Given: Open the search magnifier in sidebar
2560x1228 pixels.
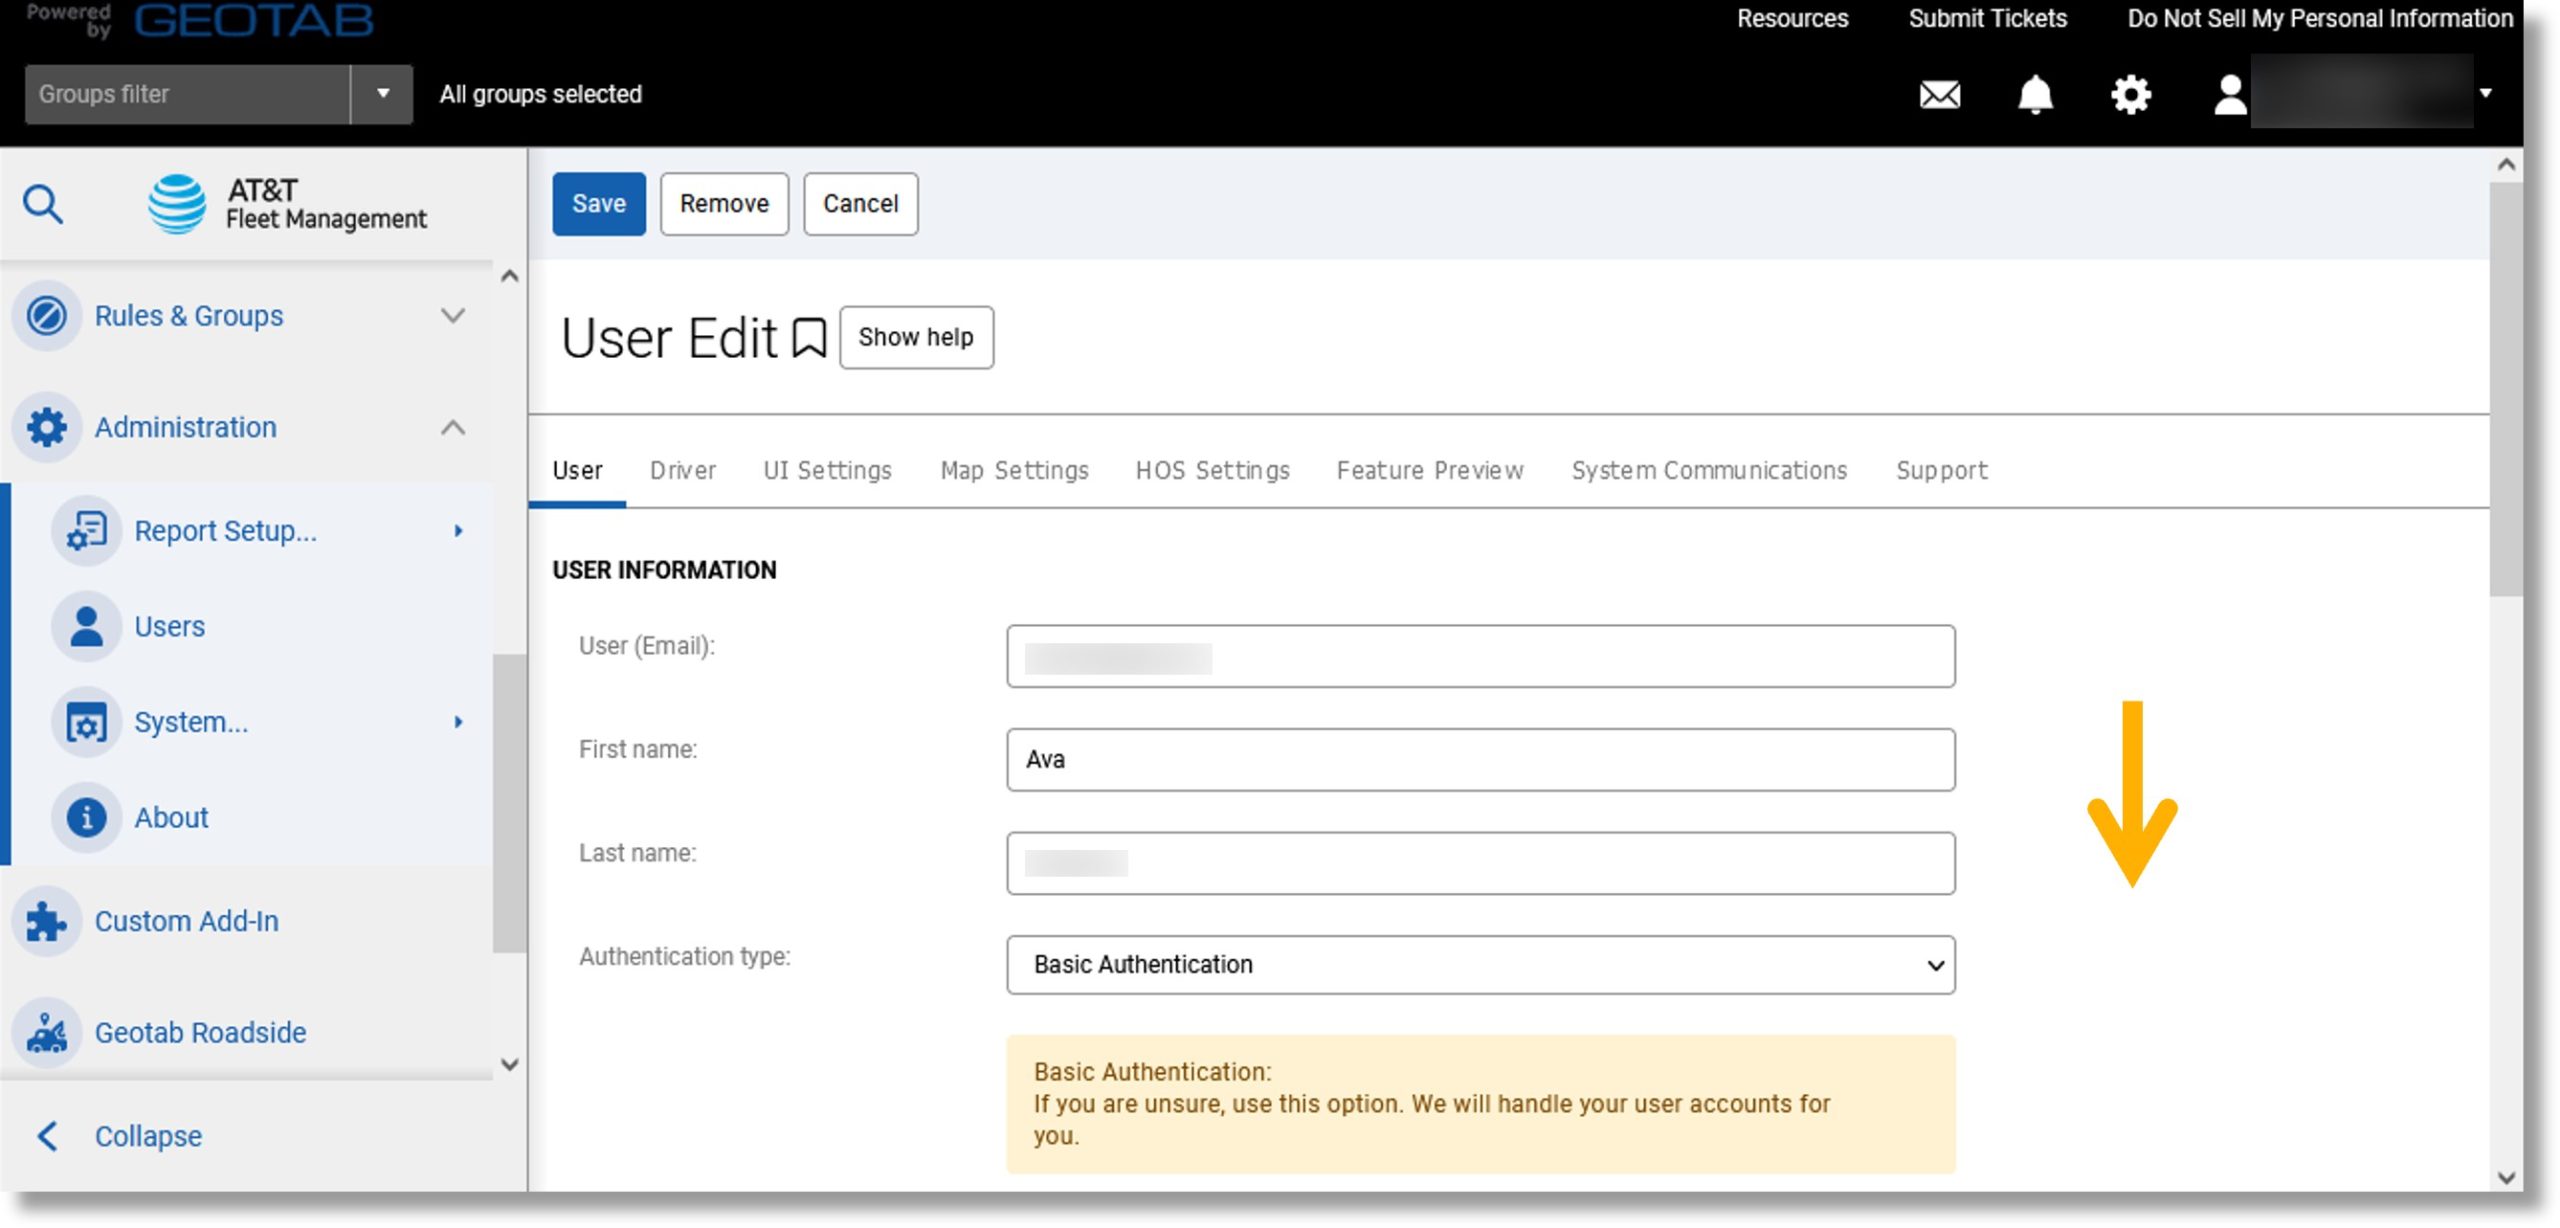Looking at the screenshot, I should pos(43,204).
